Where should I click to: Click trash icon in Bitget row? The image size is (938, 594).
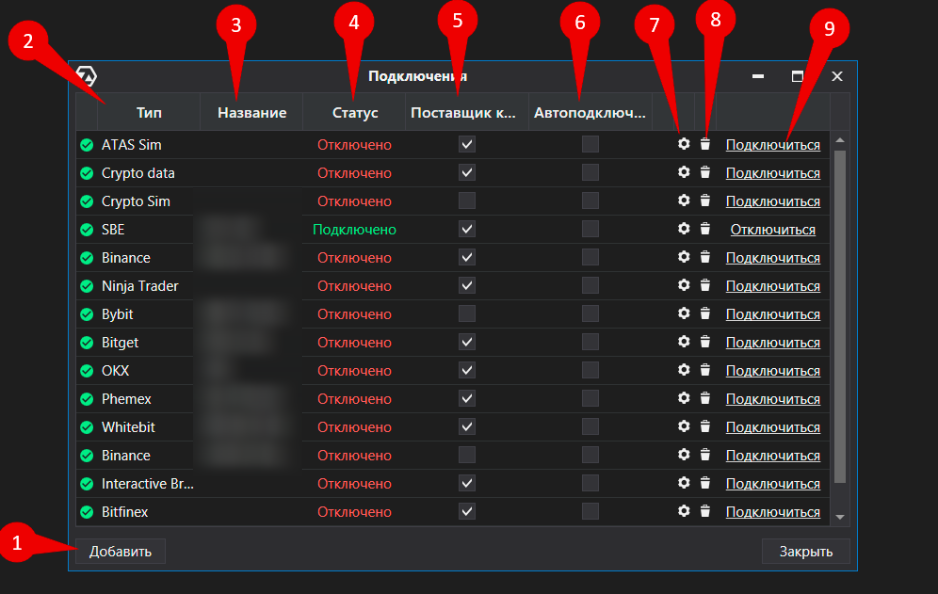pos(705,342)
